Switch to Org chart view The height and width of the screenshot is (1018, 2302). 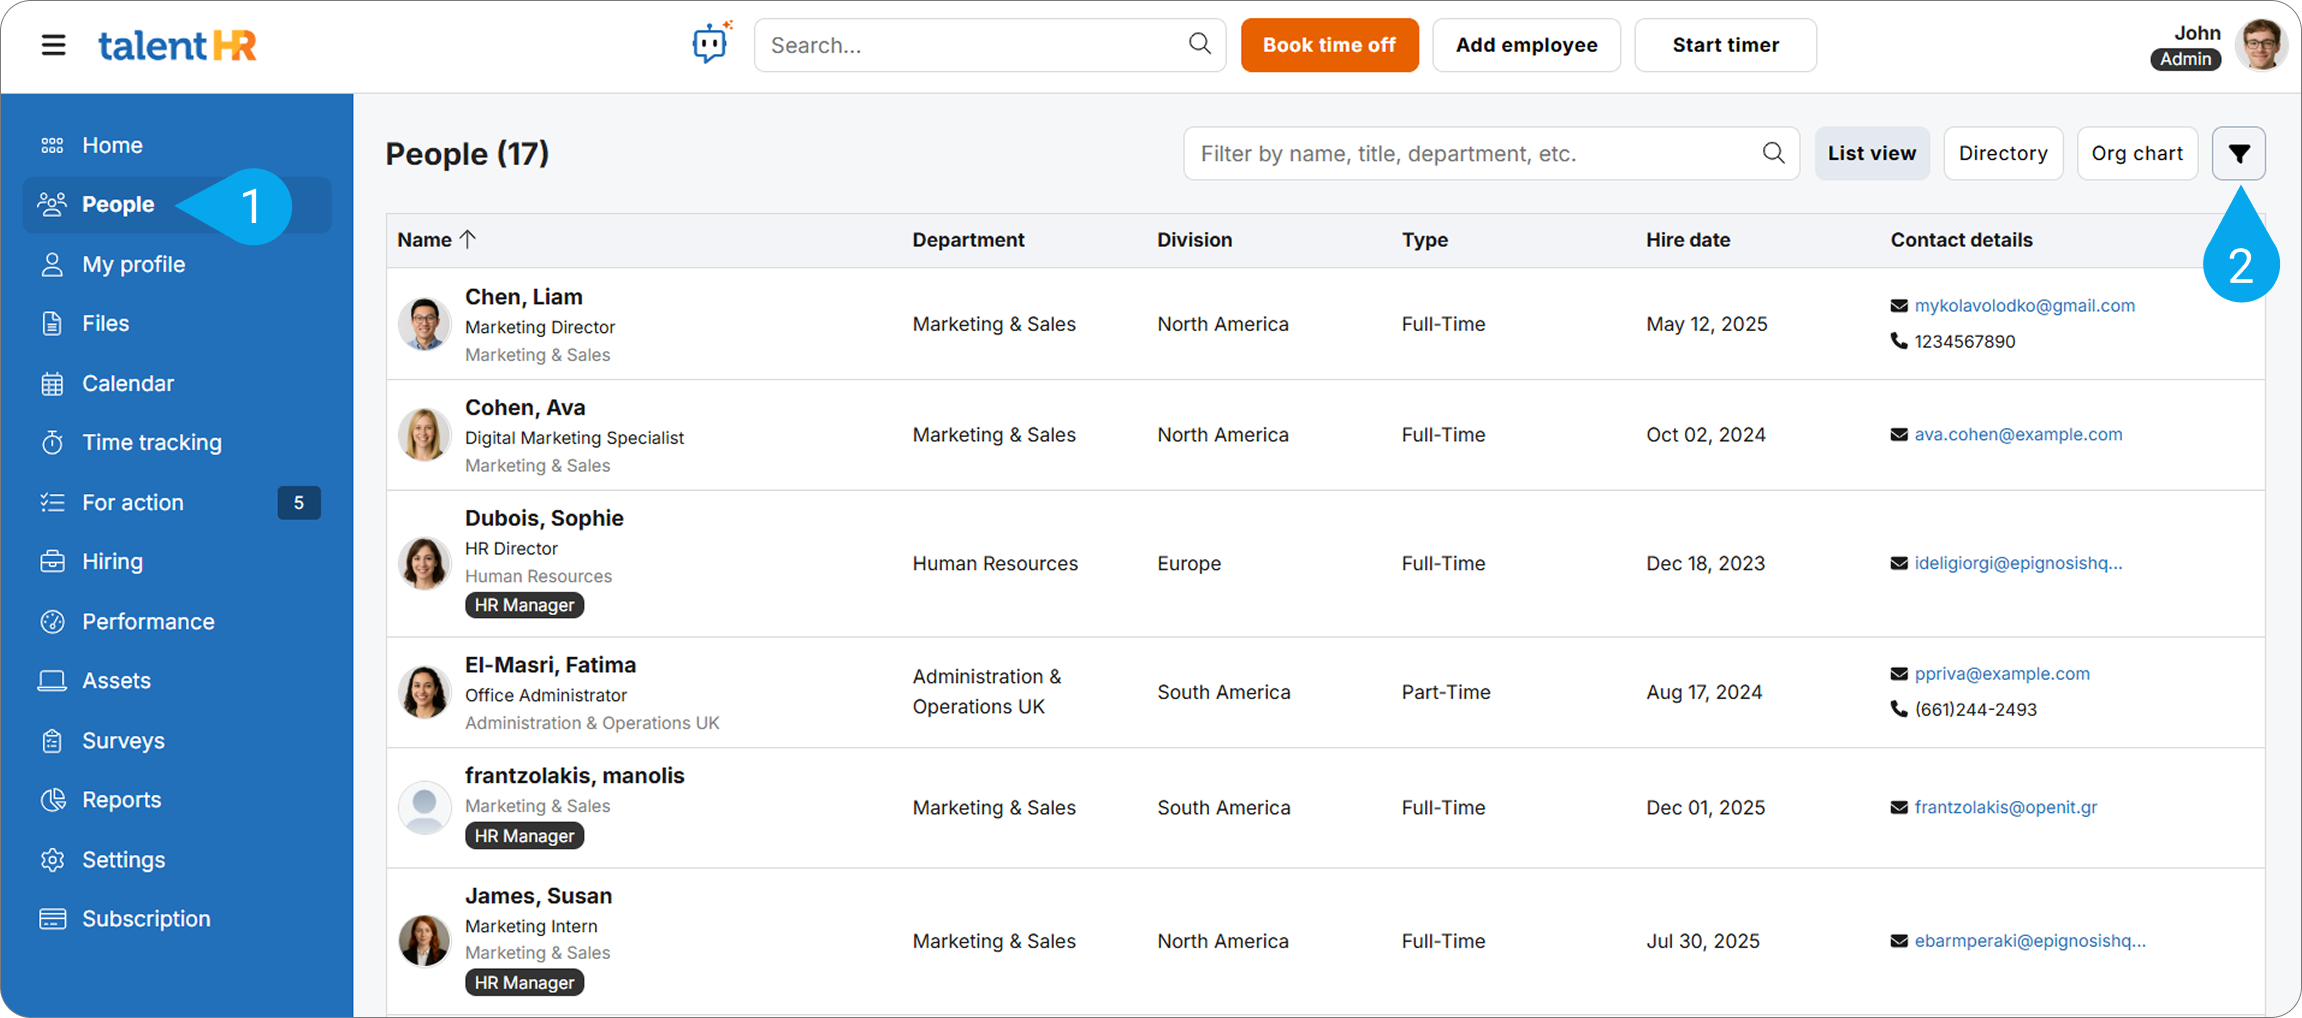click(2136, 153)
